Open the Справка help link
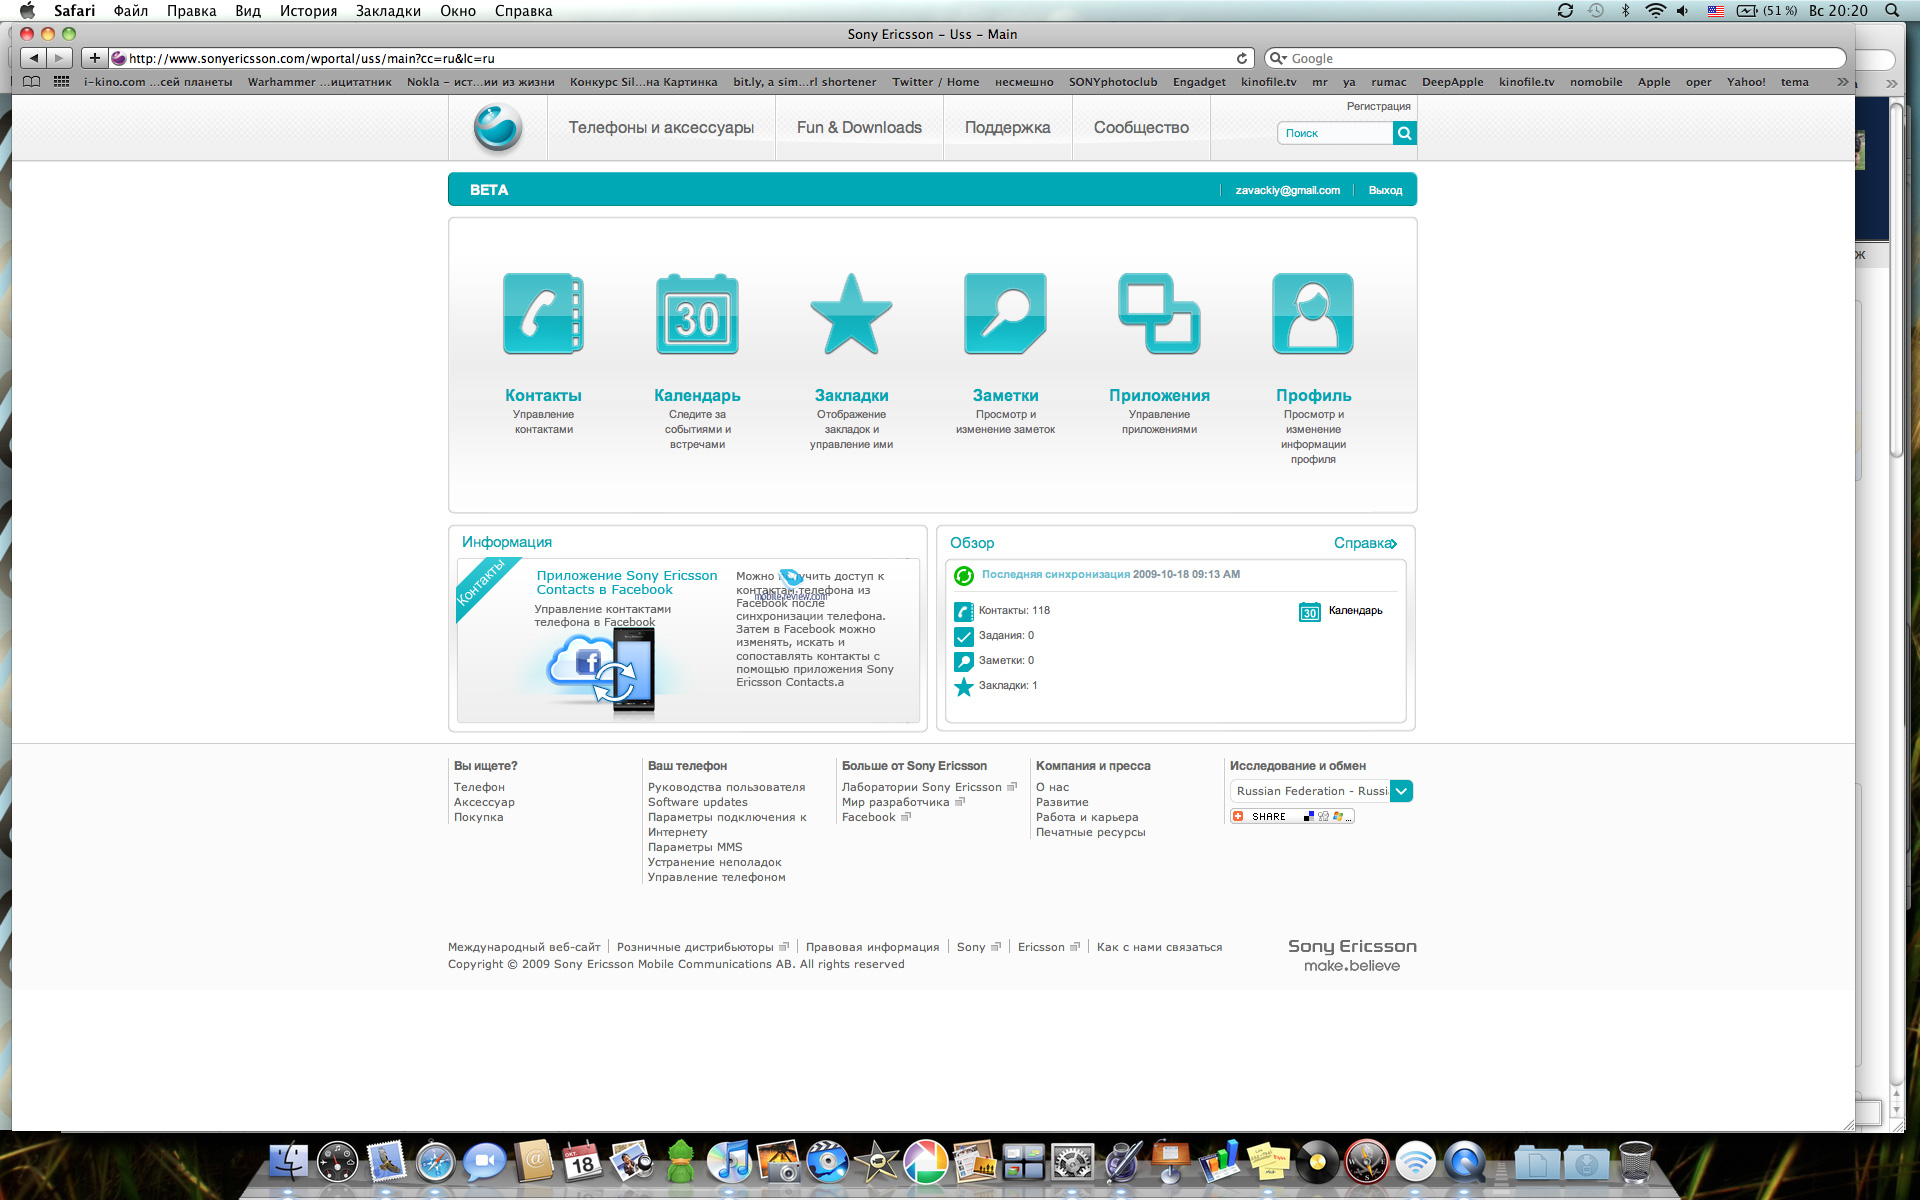The image size is (1920, 1200). tap(1365, 543)
